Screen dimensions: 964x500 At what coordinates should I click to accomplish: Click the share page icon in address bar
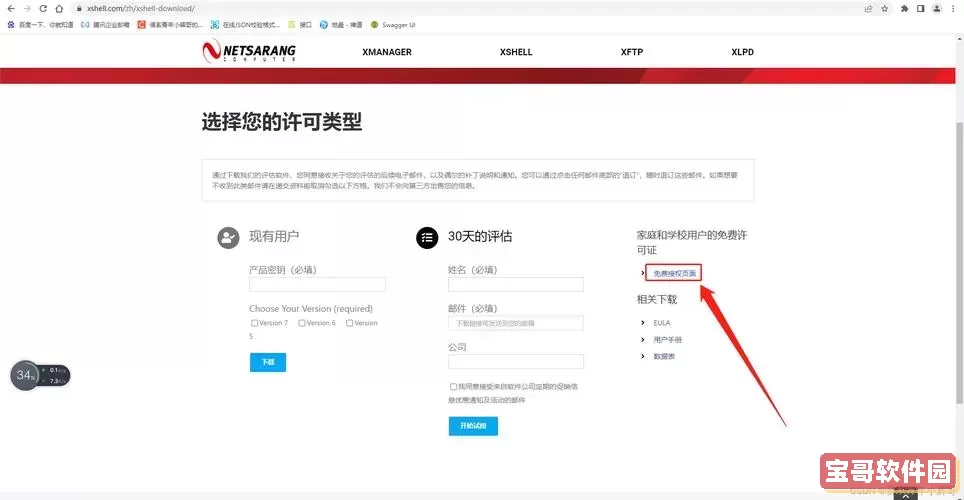click(x=868, y=9)
